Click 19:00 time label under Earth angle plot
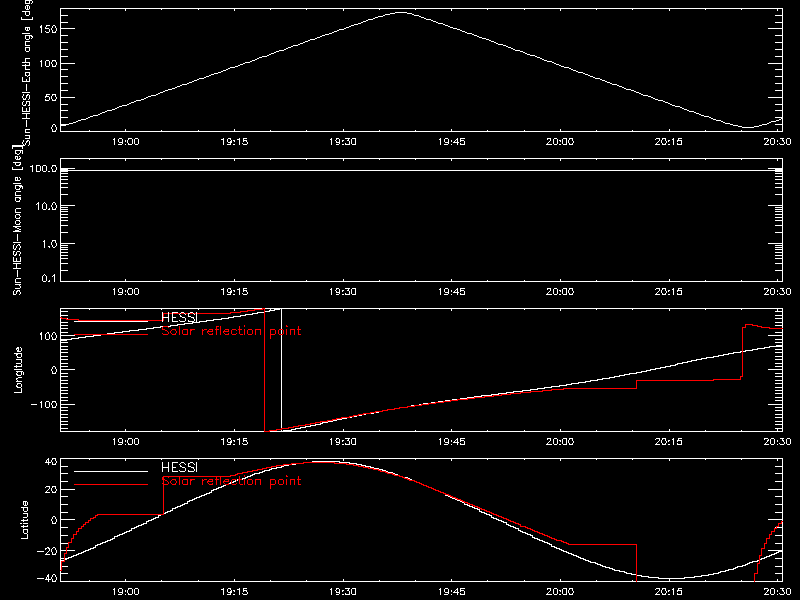 [126, 142]
